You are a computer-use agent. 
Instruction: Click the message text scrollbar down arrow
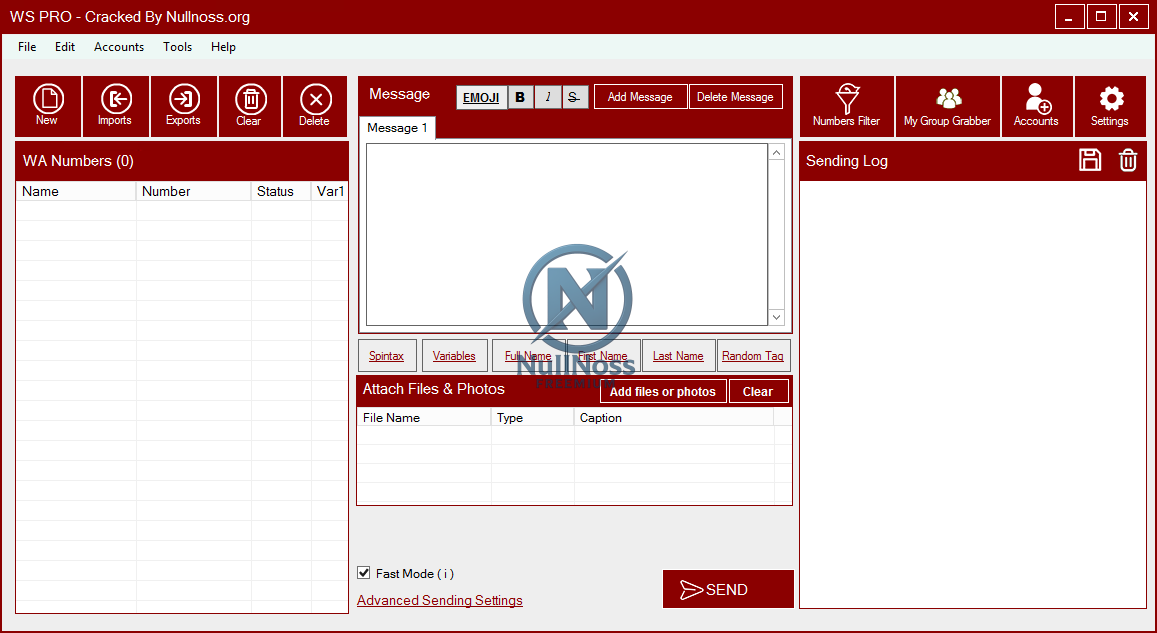[x=777, y=317]
